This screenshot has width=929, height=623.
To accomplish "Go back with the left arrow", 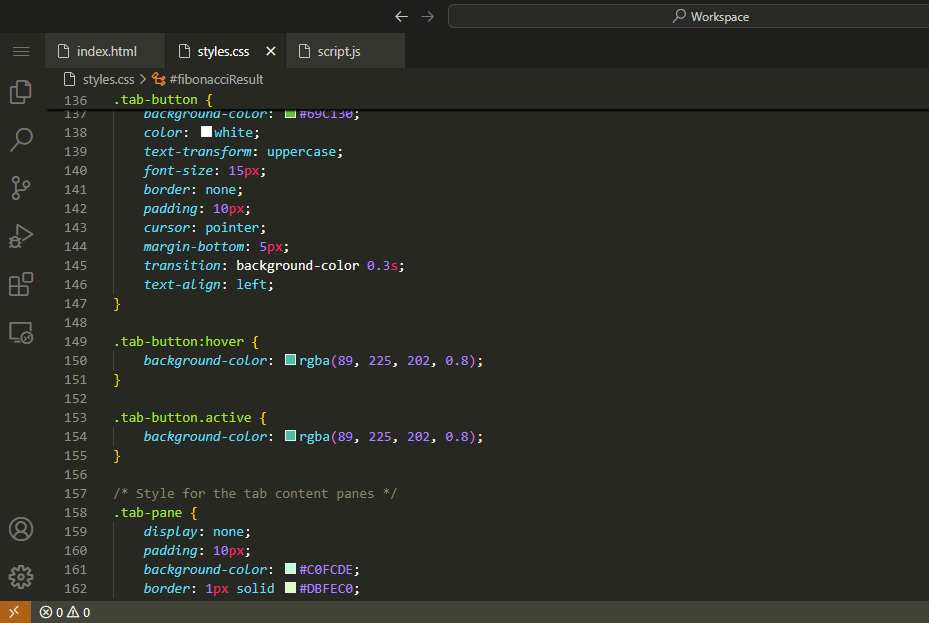I will 401,16.
